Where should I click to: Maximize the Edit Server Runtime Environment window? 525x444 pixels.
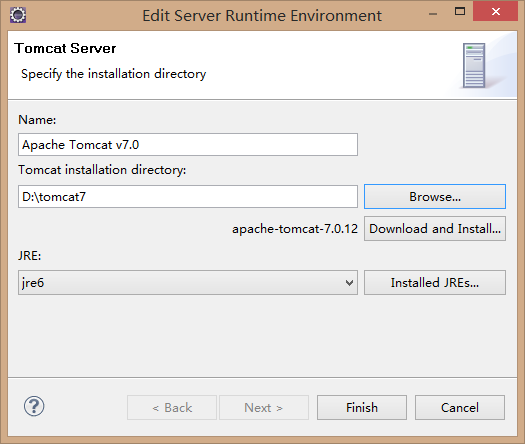[460, 12]
